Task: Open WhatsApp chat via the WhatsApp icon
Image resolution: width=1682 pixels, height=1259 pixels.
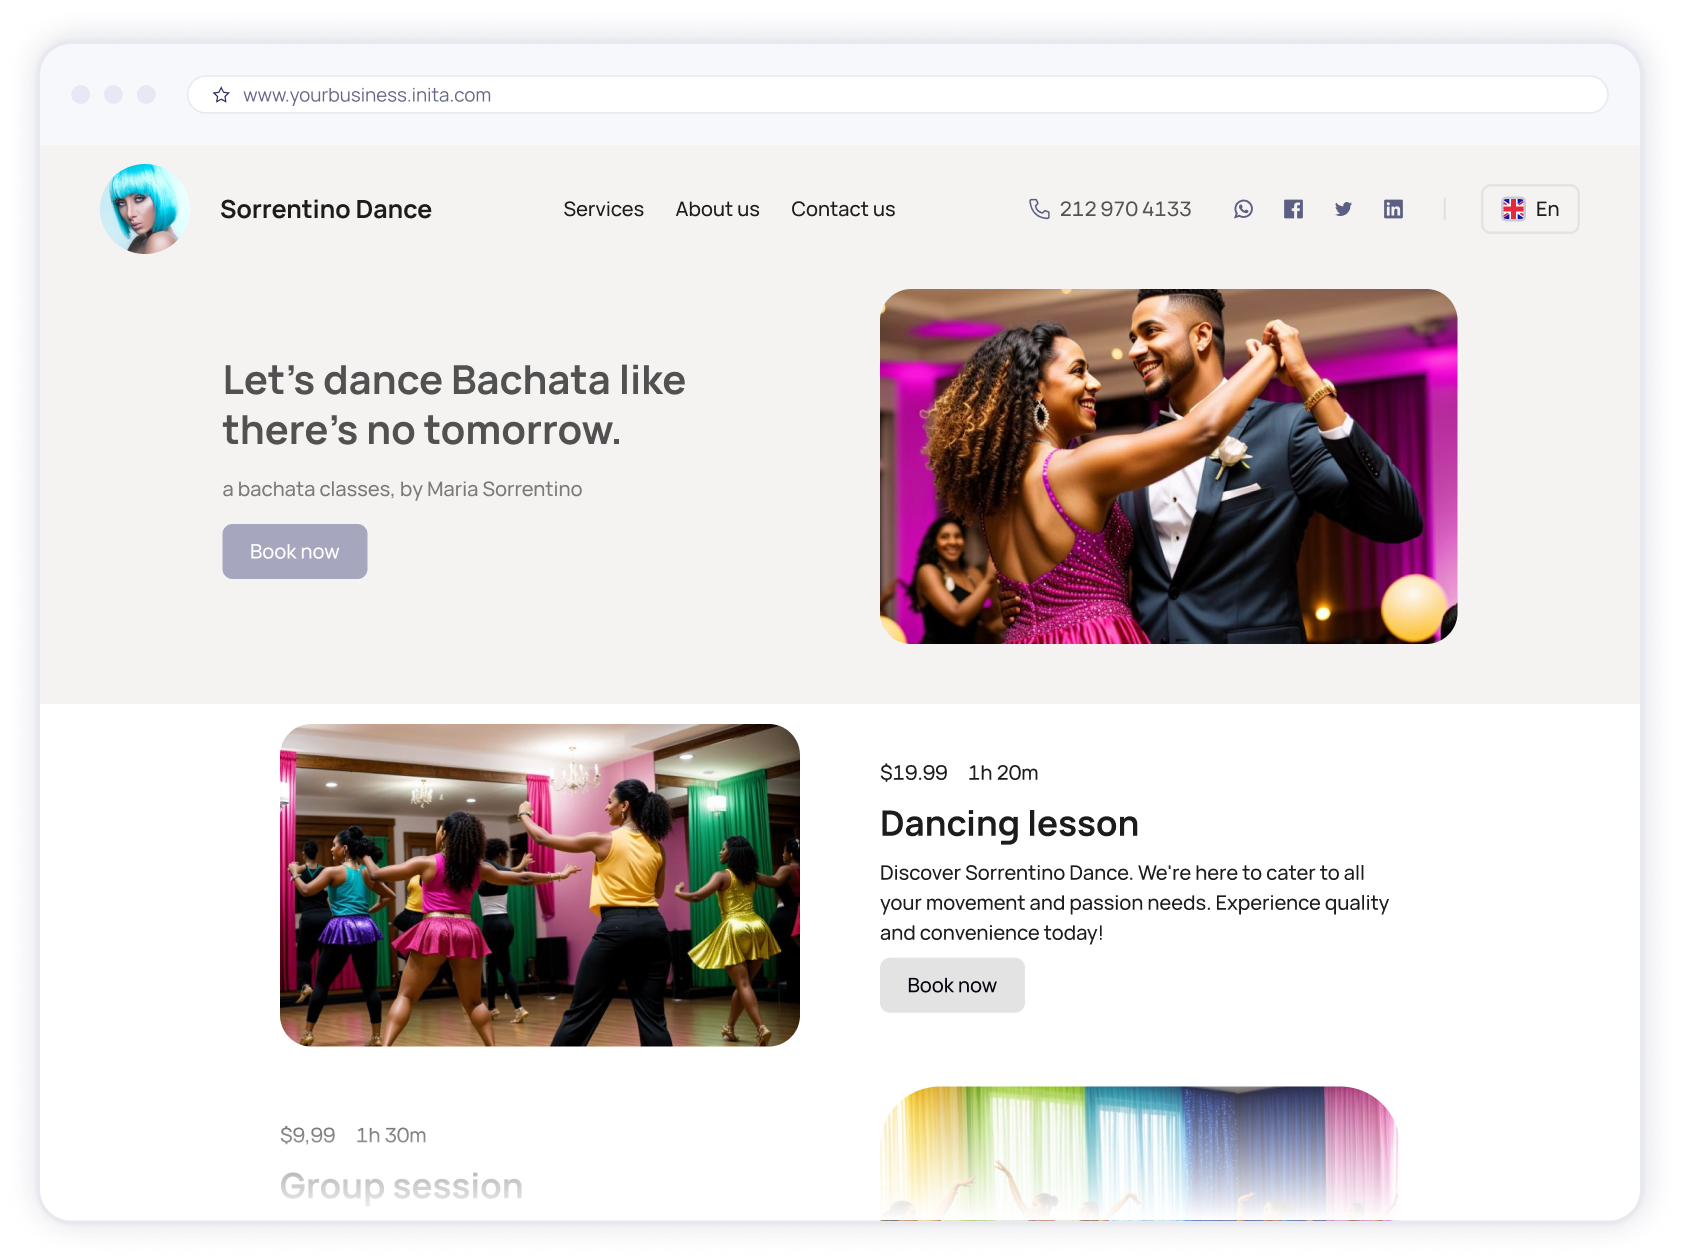Action: coord(1244,209)
